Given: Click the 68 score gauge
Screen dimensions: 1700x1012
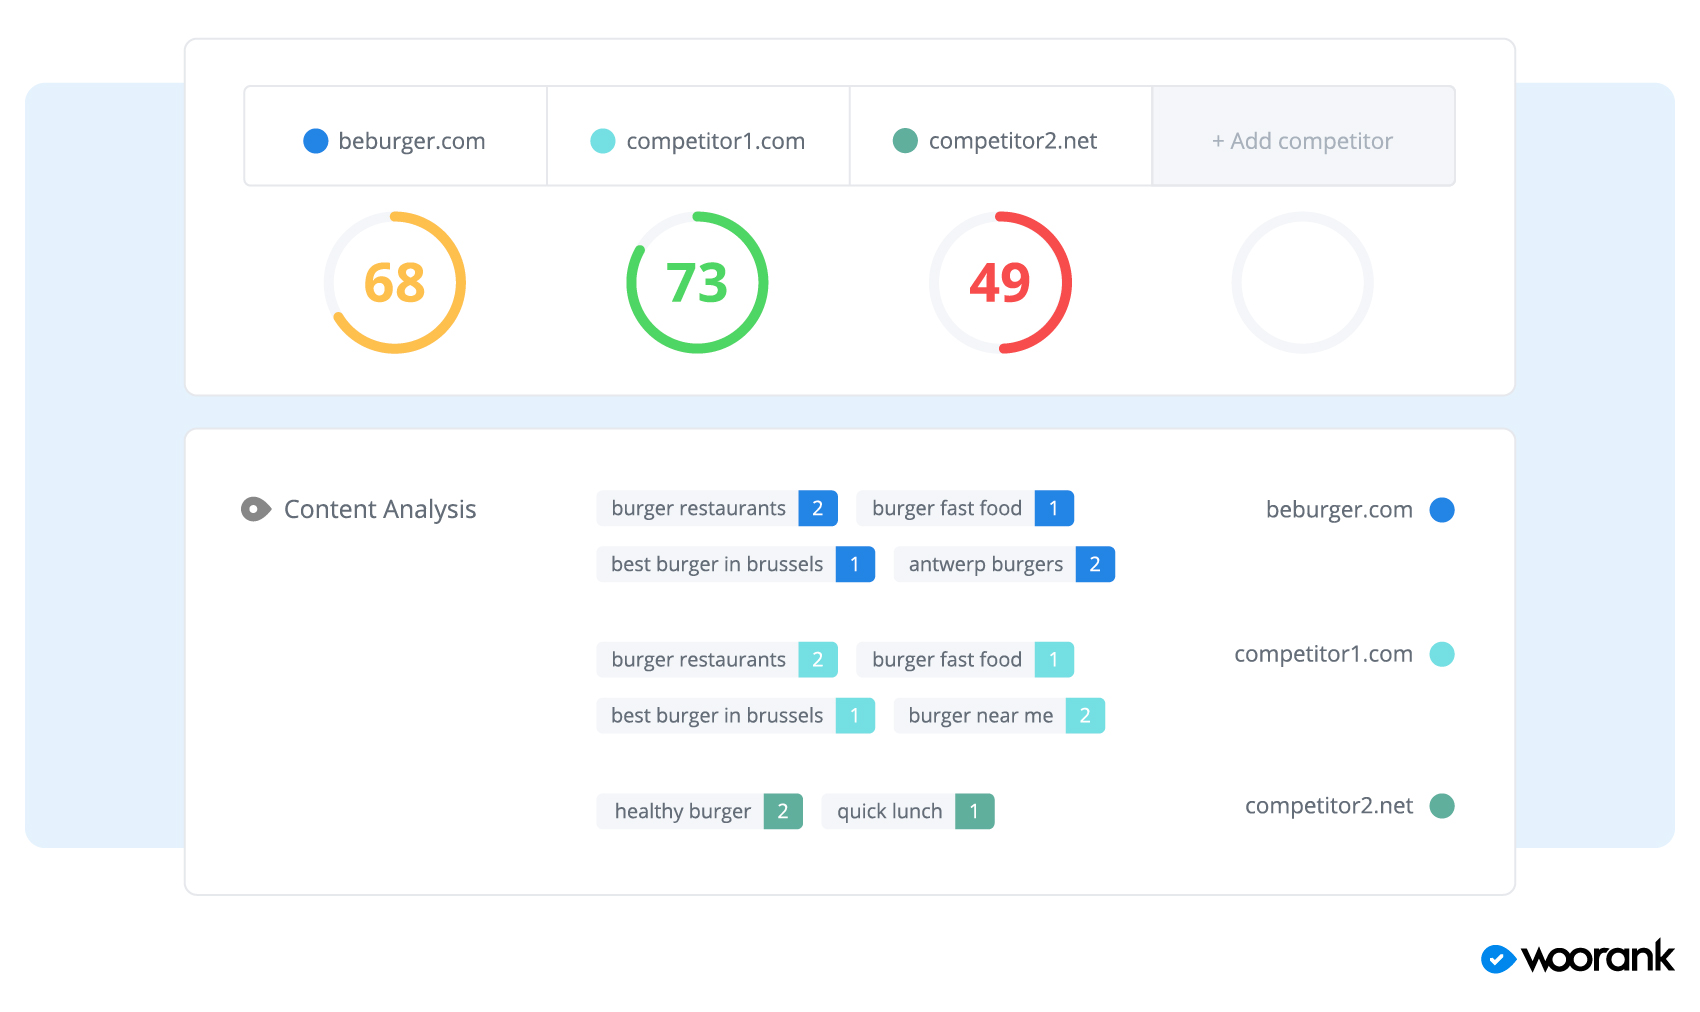Looking at the screenshot, I should coord(395,283).
